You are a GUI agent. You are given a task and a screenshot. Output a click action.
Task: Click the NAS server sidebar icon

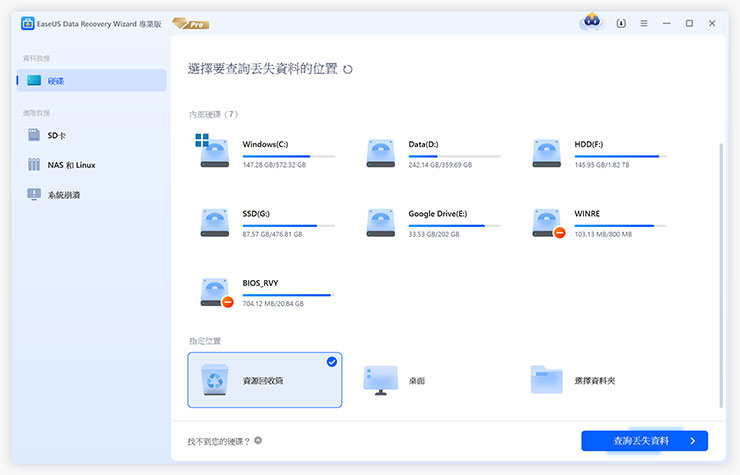point(34,164)
